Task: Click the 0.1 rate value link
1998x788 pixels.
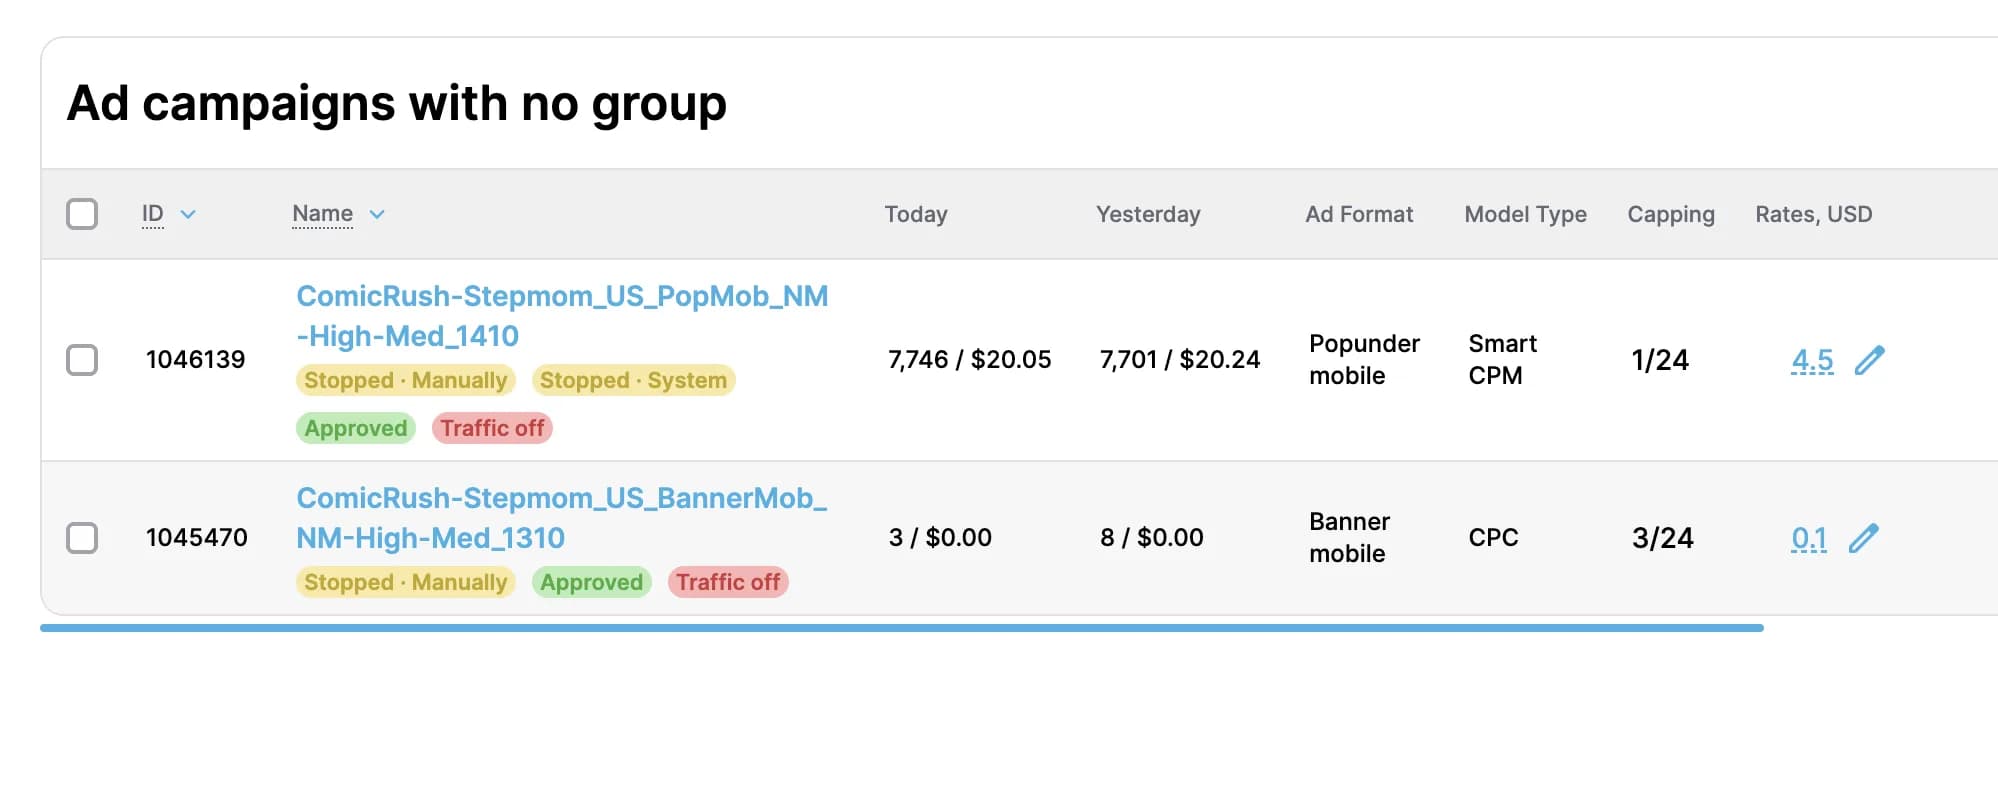Action: tap(1809, 538)
